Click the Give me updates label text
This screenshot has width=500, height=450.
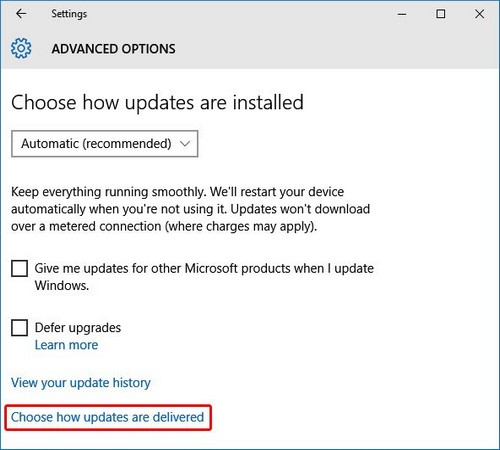204,277
